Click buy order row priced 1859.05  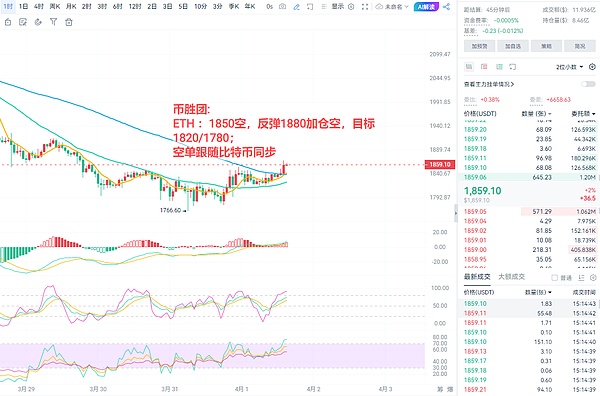click(x=530, y=212)
